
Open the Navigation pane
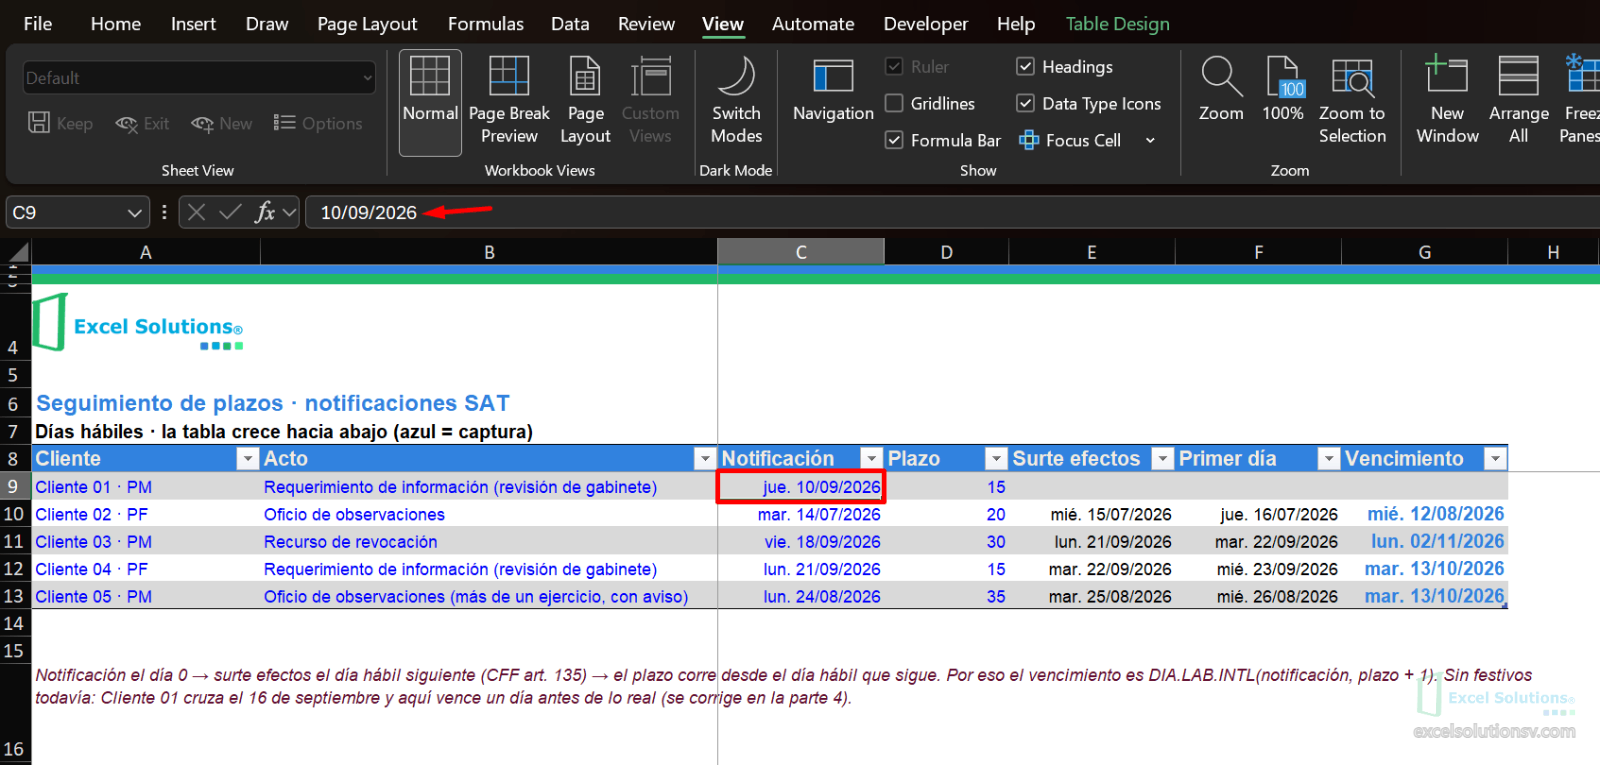point(833,92)
